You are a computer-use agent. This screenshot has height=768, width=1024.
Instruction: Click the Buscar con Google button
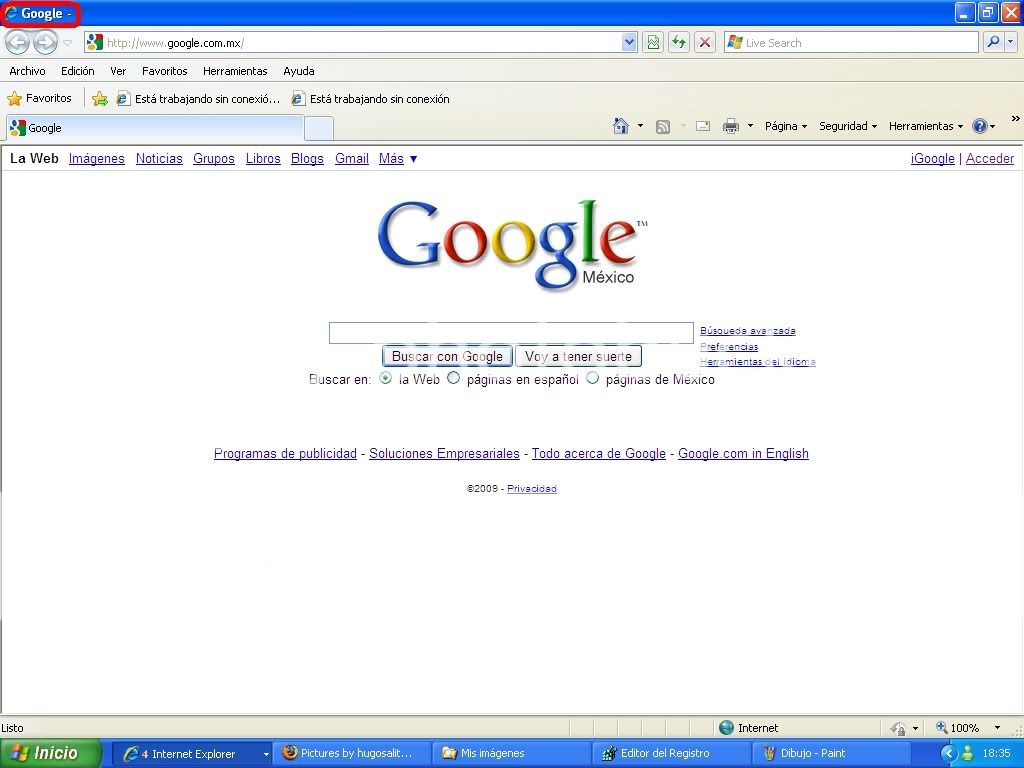tap(447, 357)
